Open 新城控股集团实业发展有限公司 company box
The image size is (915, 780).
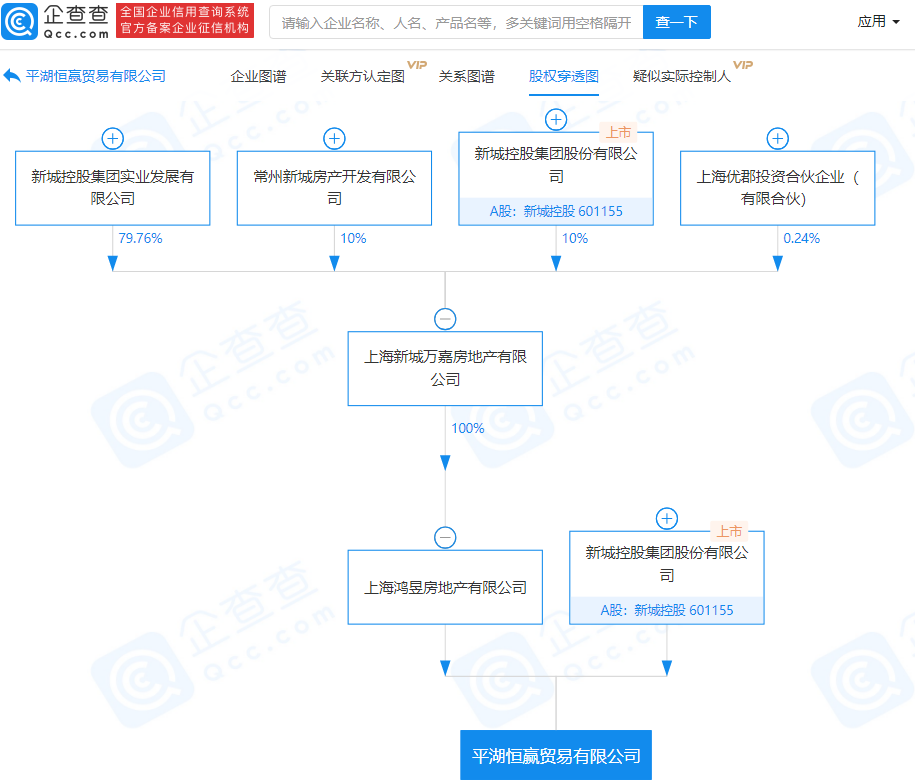pyautogui.click(x=113, y=188)
